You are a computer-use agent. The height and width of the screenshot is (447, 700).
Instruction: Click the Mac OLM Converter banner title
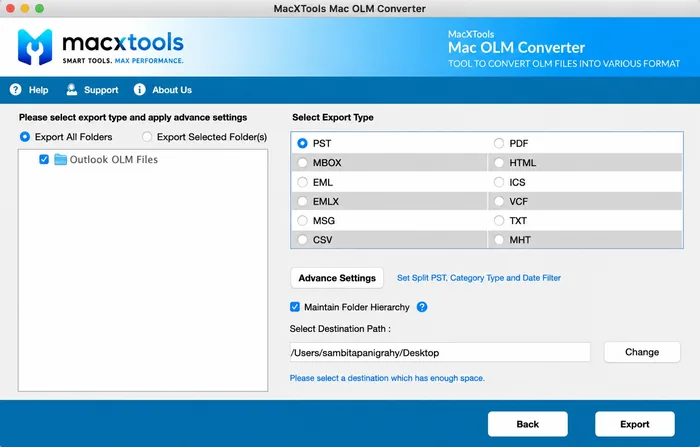[517, 47]
